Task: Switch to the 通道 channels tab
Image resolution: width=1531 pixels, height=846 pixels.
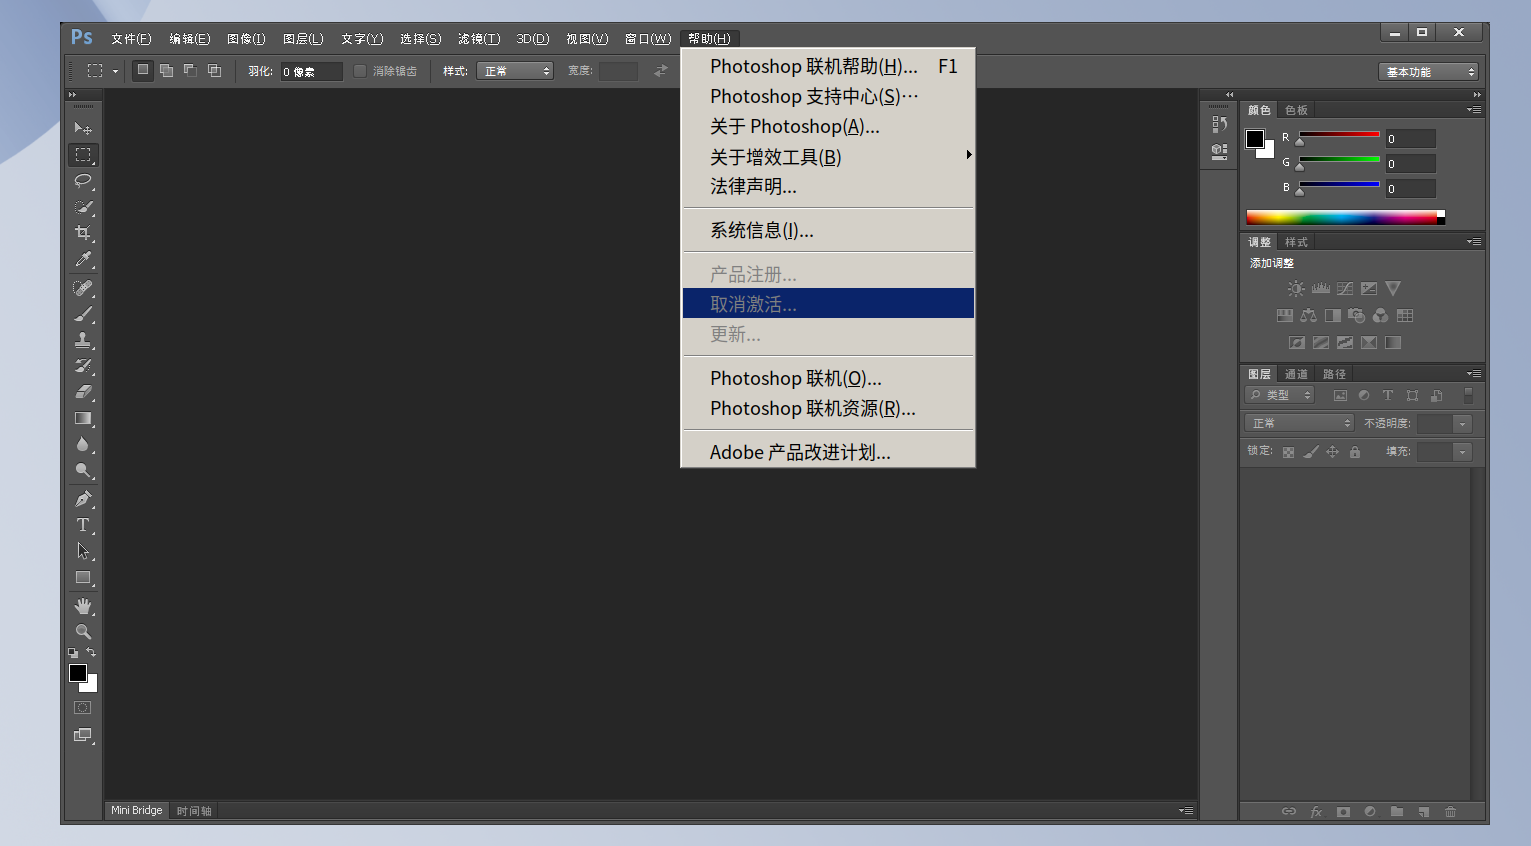Action: tap(1296, 374)
